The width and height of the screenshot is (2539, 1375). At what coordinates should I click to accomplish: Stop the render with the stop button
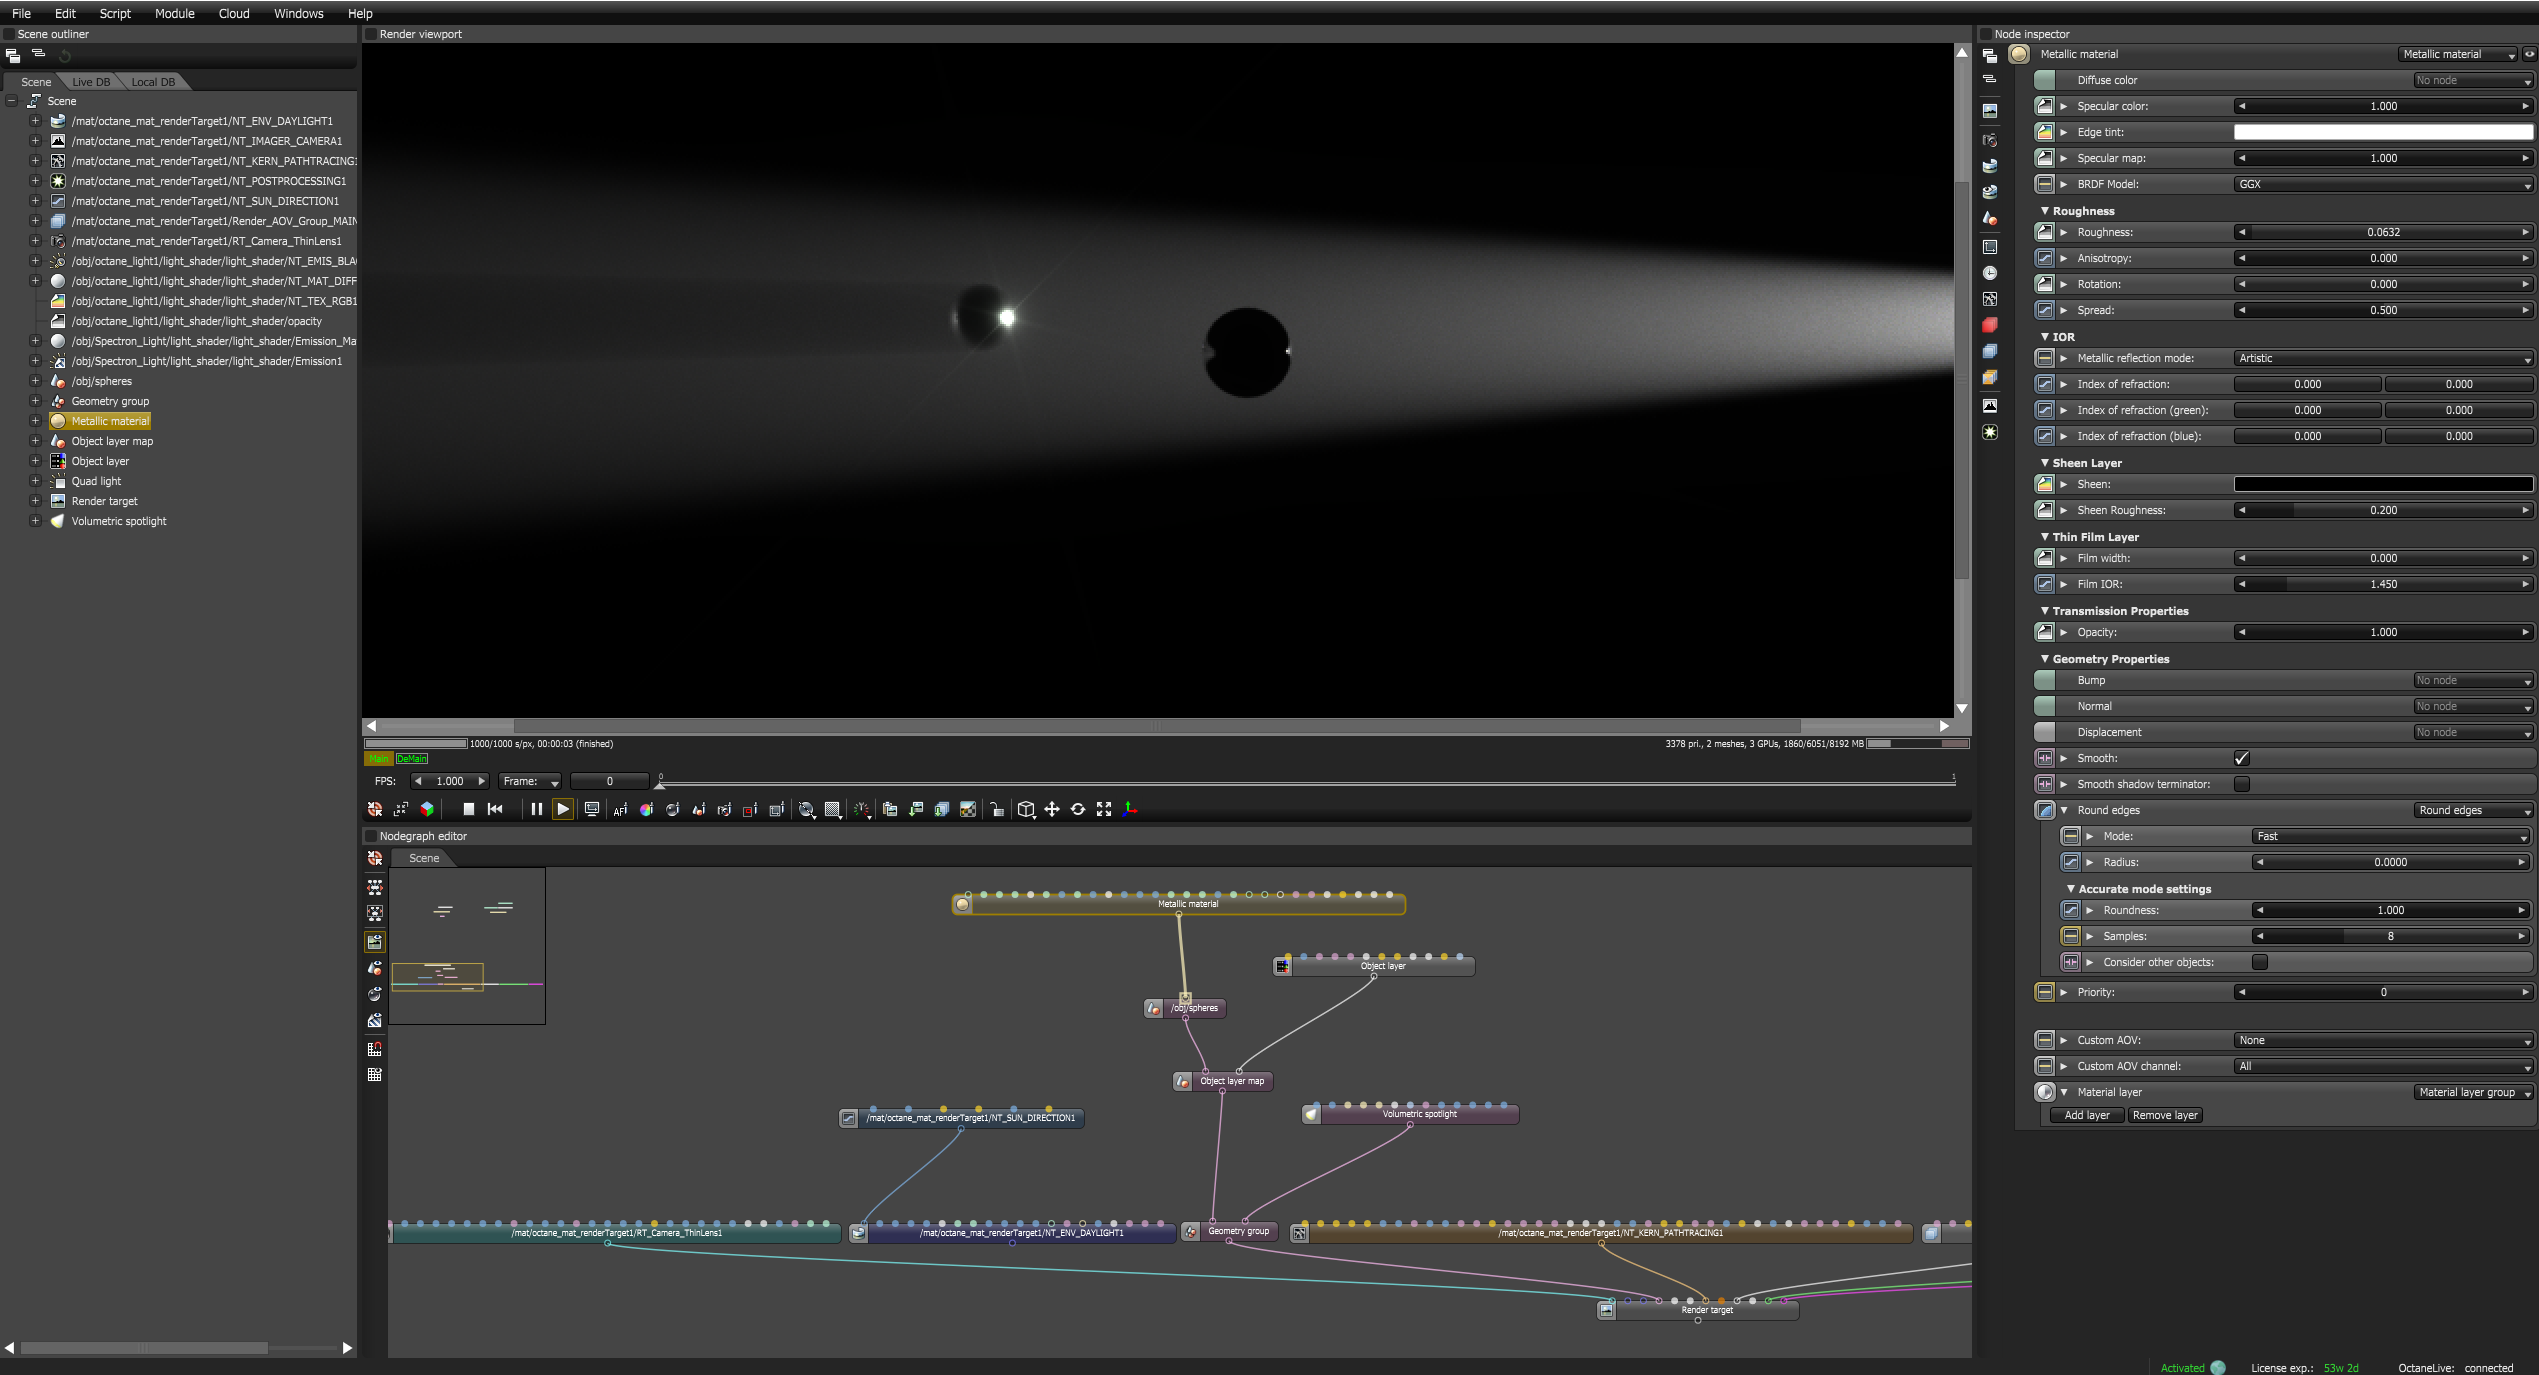tap(468, 809)
